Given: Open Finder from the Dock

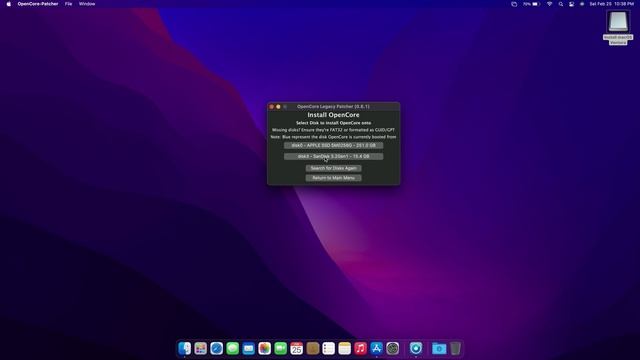Looking at the screenshot, I should 184,348.
